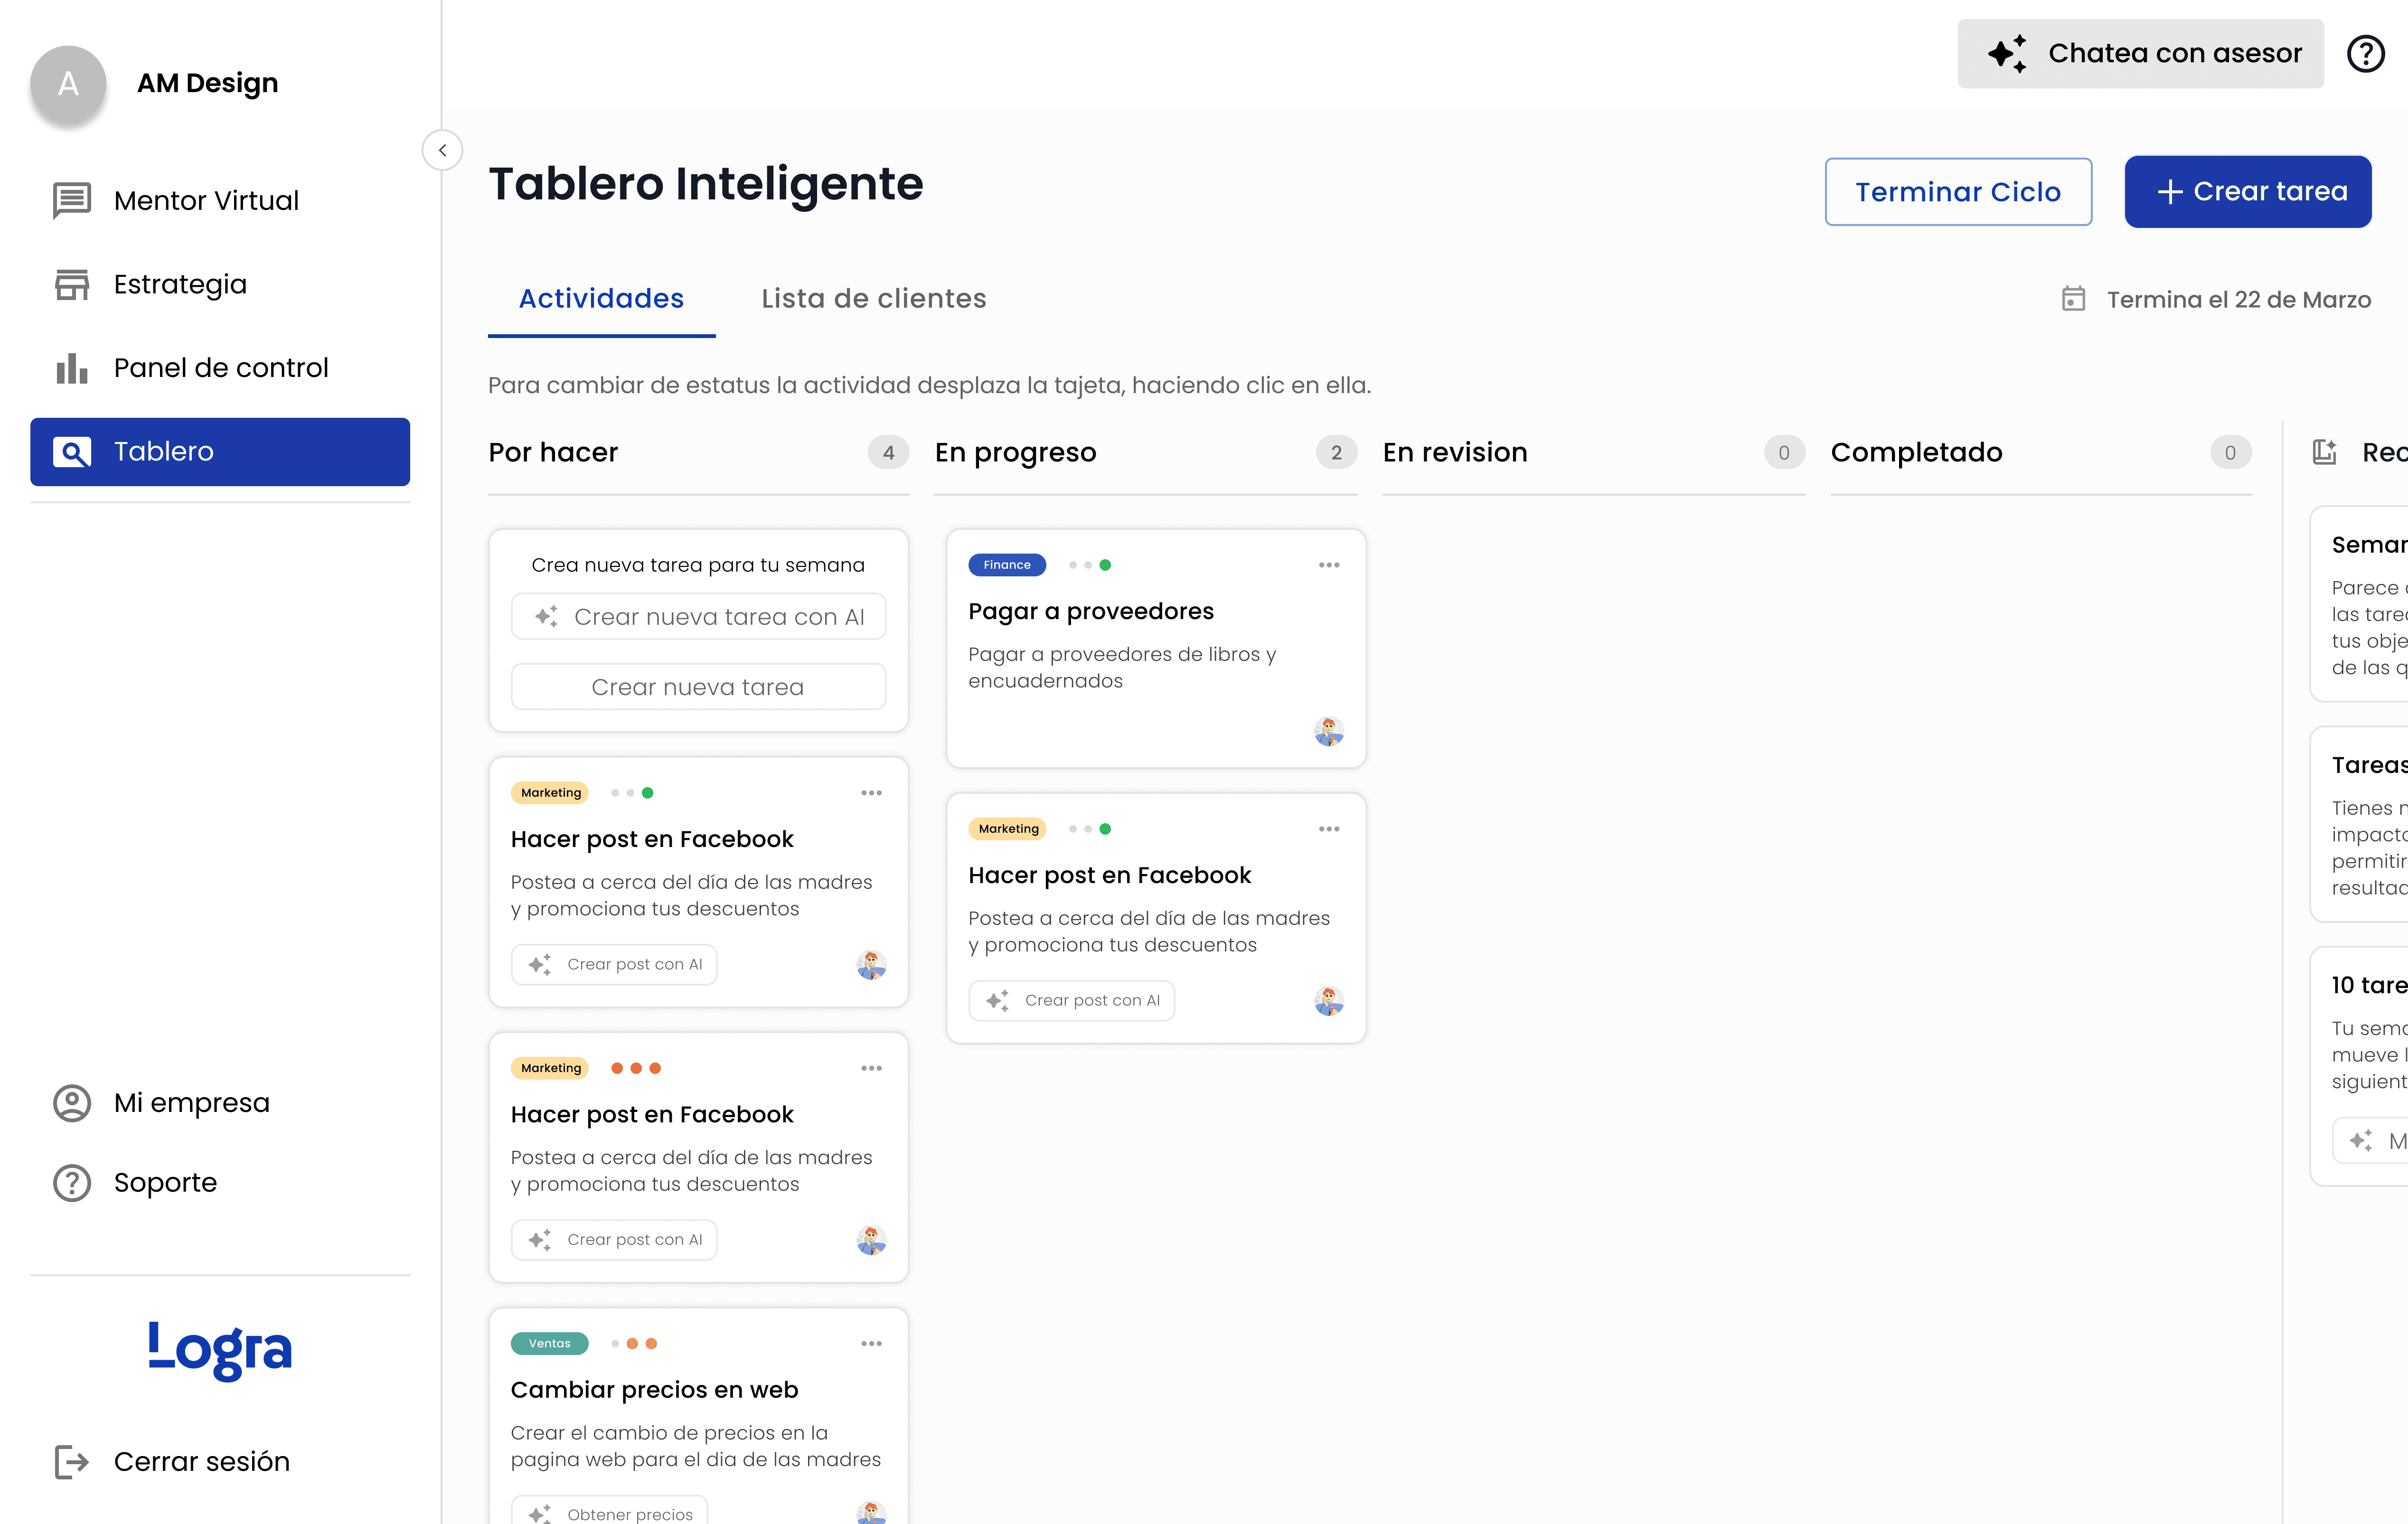Click Crear nueva tarea con AI
The width and height of the screenshot is (2408, 1524).
click(698, 617)
